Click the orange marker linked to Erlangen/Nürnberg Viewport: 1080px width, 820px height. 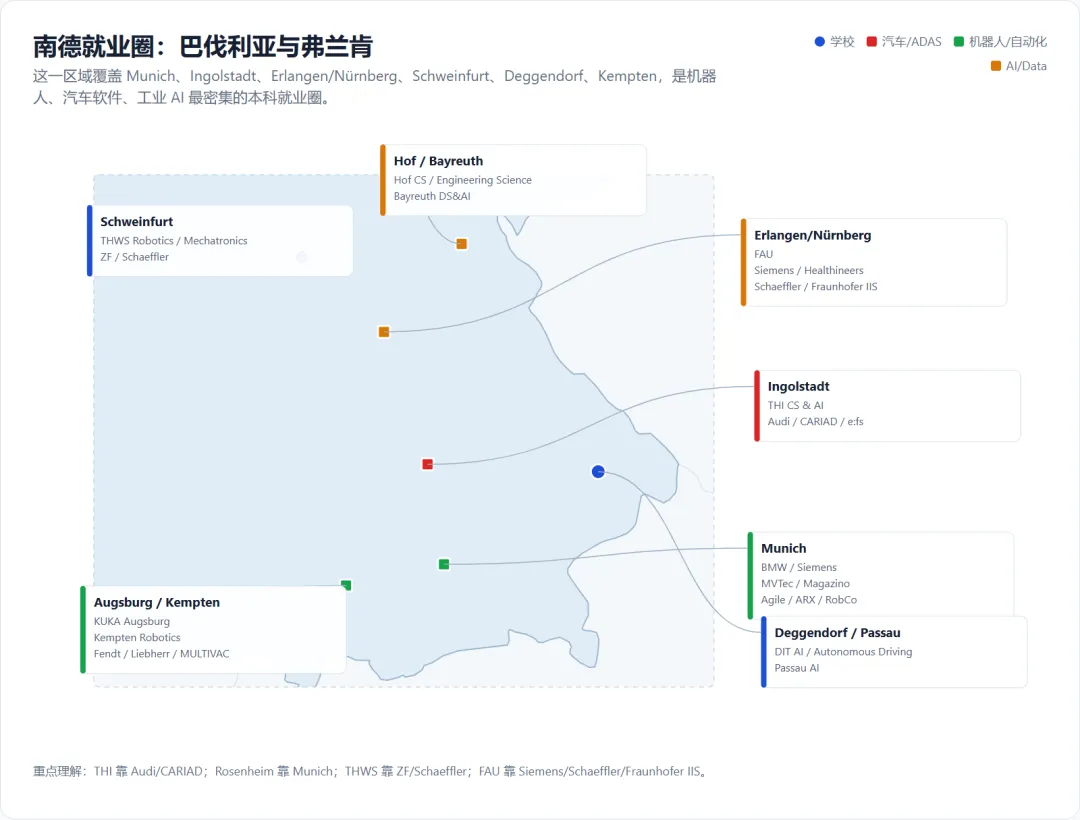[384, 332]
